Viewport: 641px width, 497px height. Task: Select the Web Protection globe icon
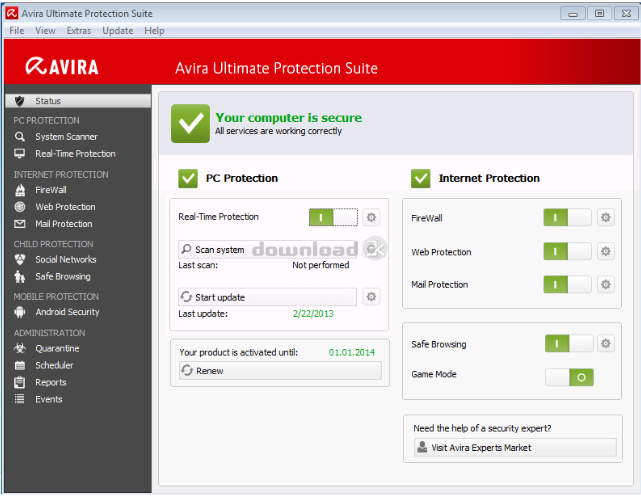click(x=19, y=207)
